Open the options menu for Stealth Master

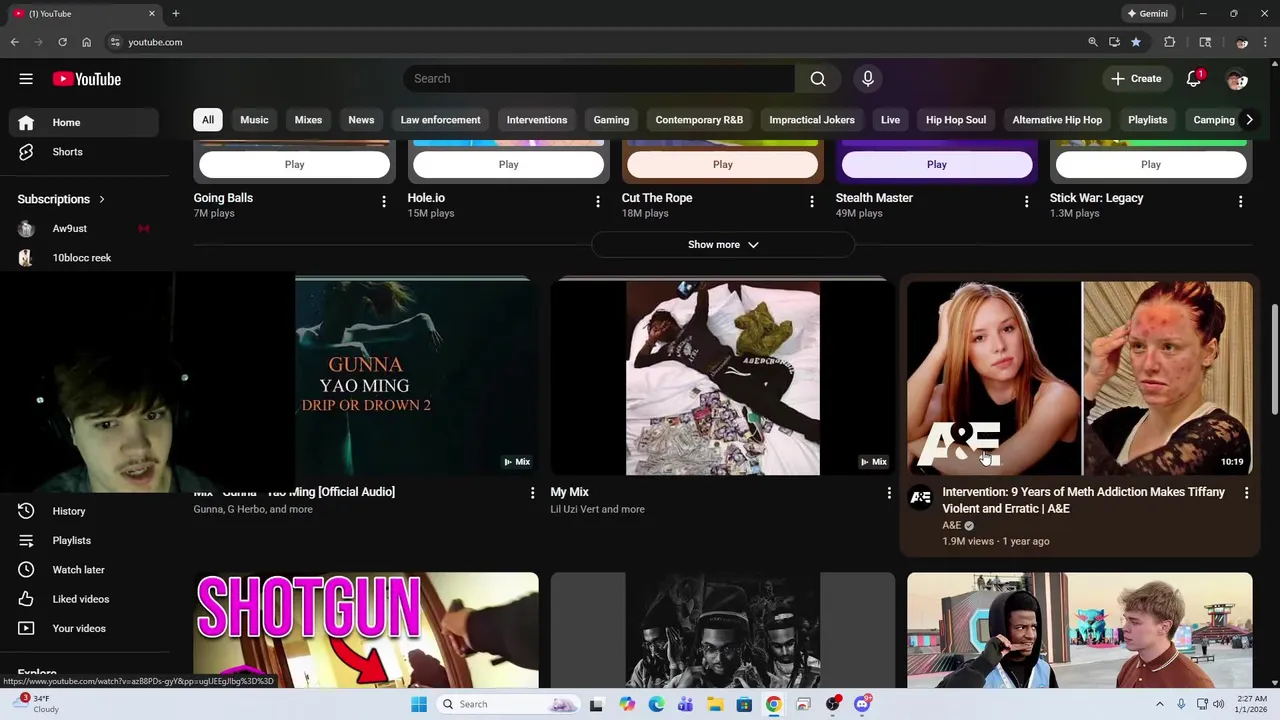coord(1026,202)
